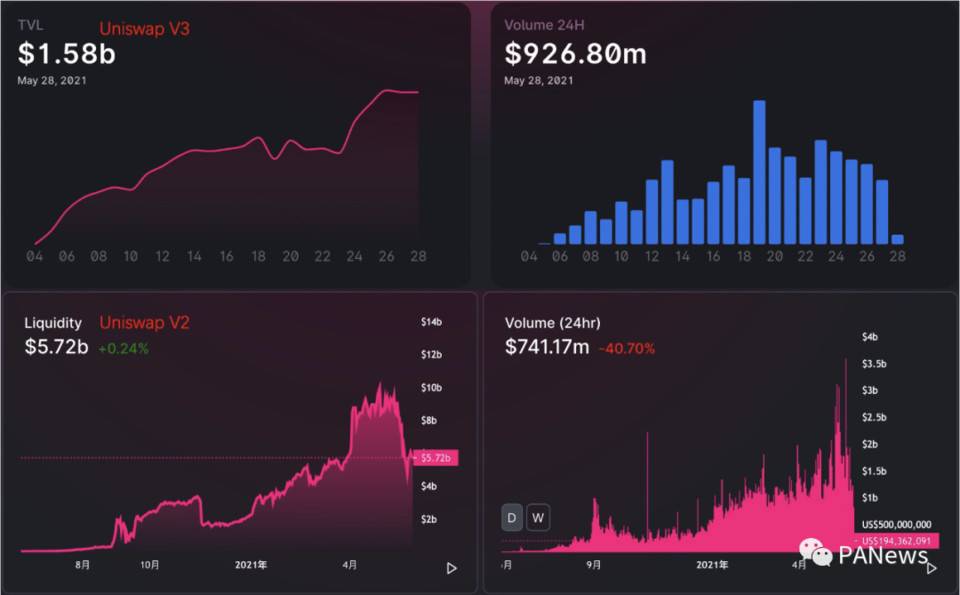This screenshot has height=595, width=960.
Task: Click the play arrow in the Liquidity chart
Action: [x=451, y=568]
